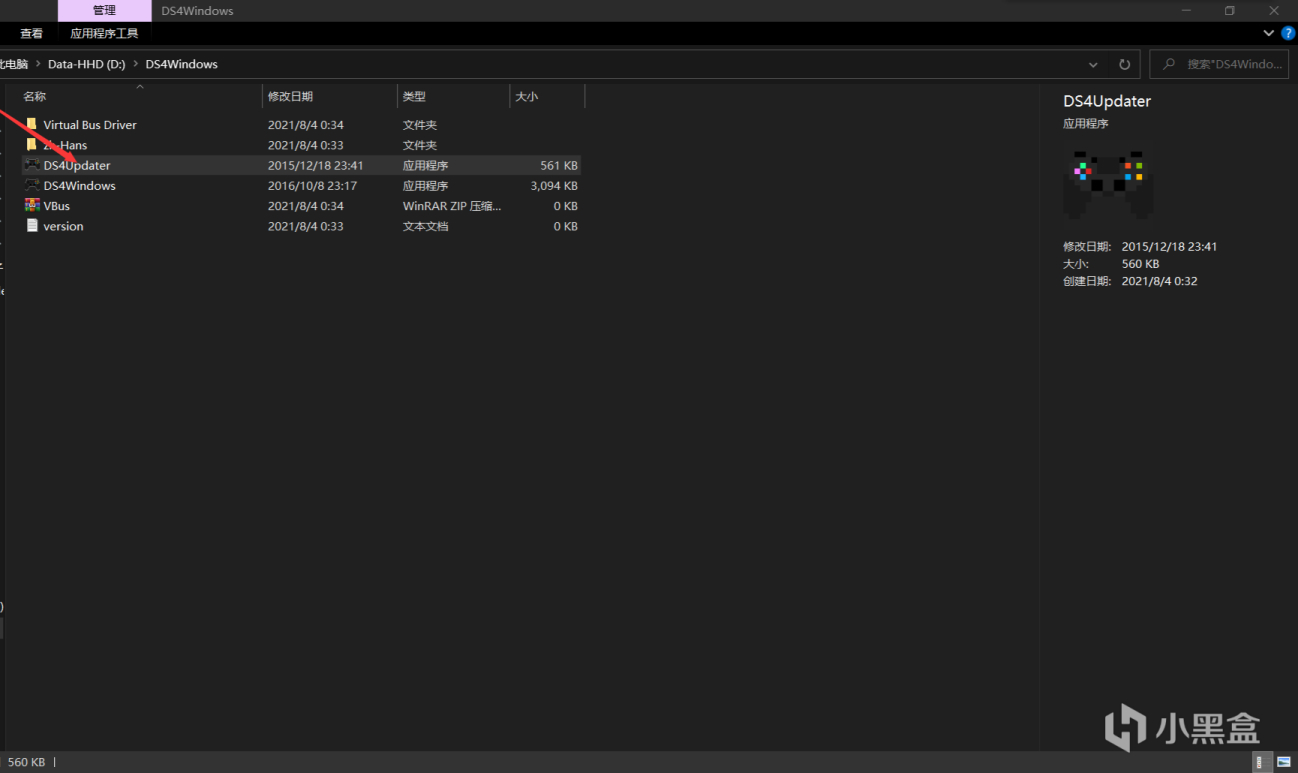Open the 管理 ribbon tab
The height and width of the screenshot is (773, 1298).
(104, 10)
